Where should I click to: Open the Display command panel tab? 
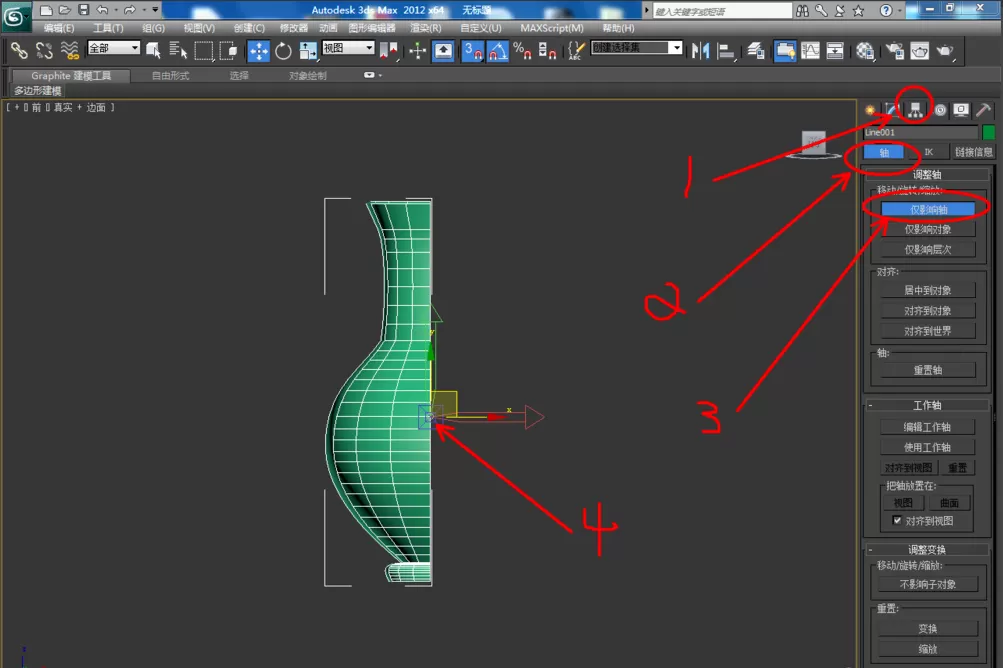[961, 110]
